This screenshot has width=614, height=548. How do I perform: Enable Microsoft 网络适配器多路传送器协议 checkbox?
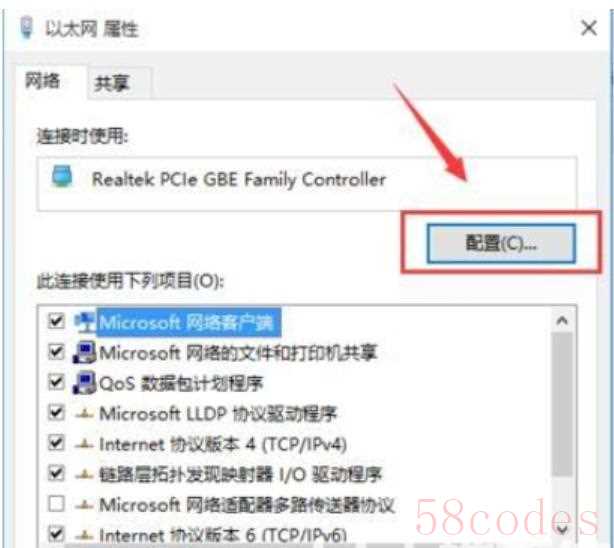56,504
